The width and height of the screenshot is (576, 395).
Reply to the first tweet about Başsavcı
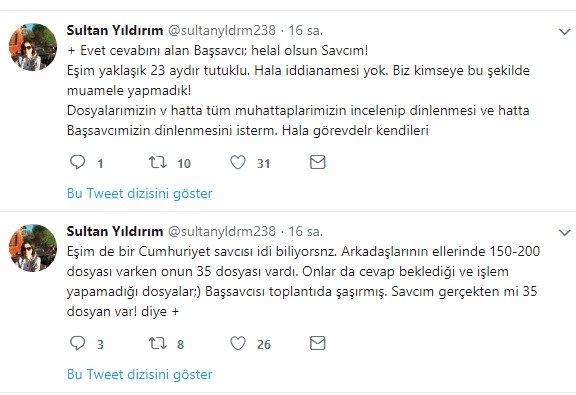pyautogui.click(x=78, y=162)
